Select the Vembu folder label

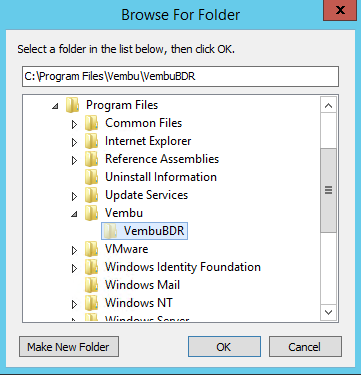pos(124,213)
